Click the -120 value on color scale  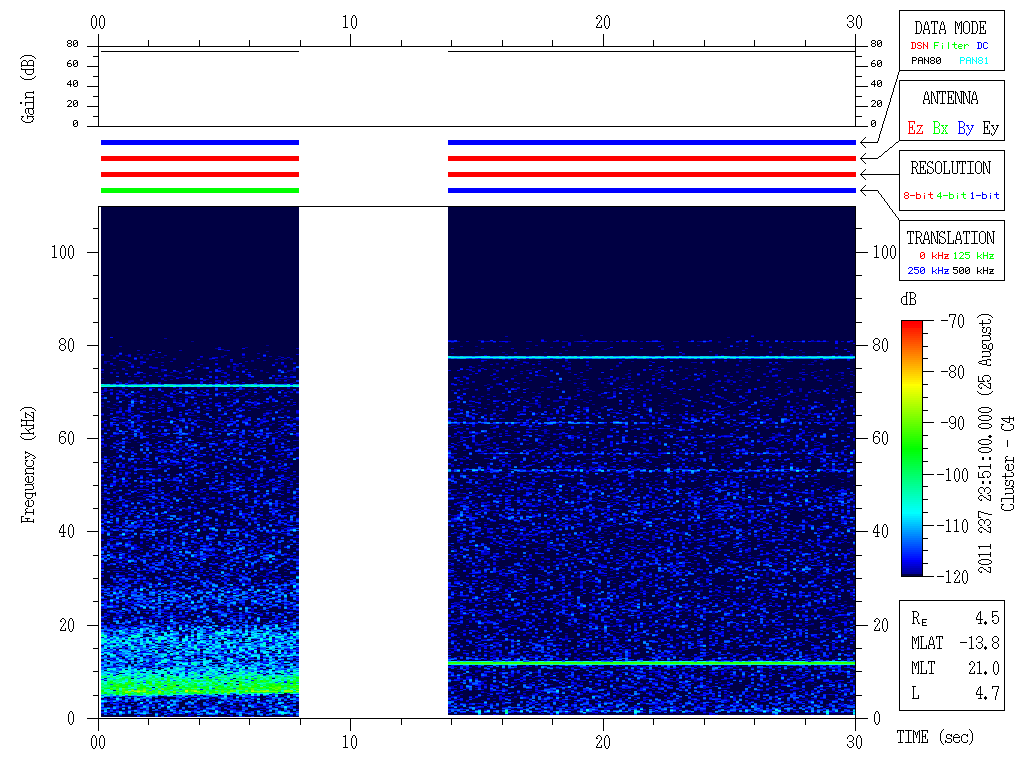[953, 577]
